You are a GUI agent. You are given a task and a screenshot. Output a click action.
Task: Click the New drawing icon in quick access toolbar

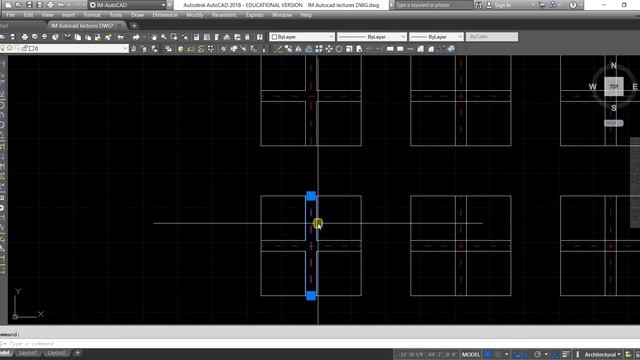(8, 5)
